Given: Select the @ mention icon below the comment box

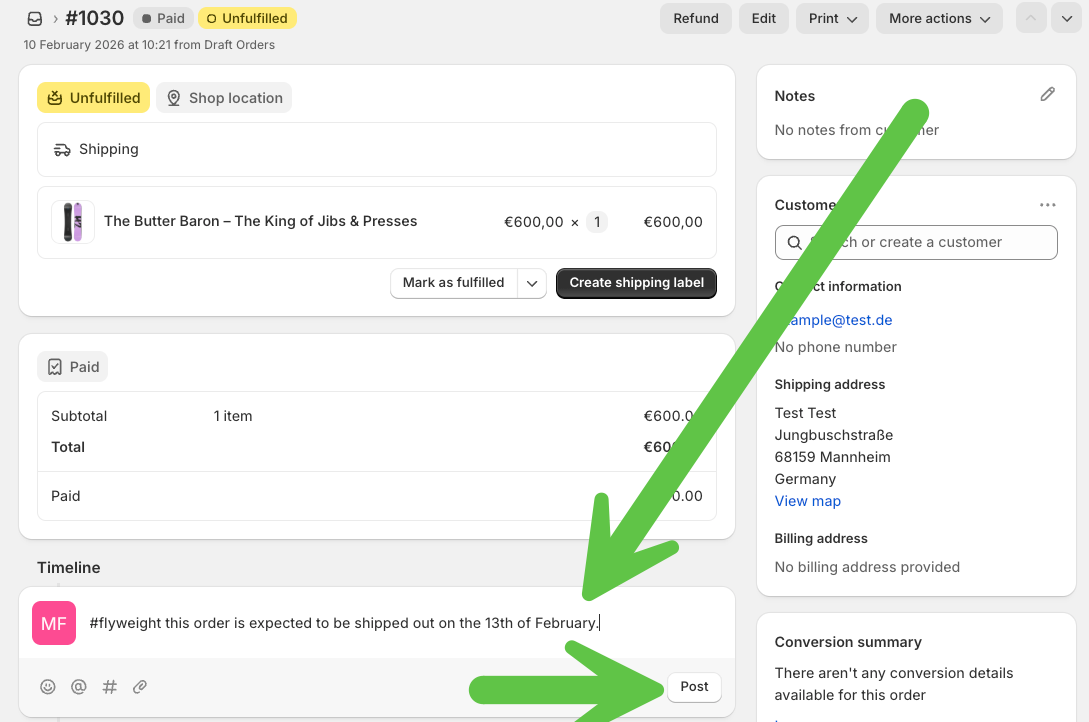Looking at the screenshot, I should [78, 687].
